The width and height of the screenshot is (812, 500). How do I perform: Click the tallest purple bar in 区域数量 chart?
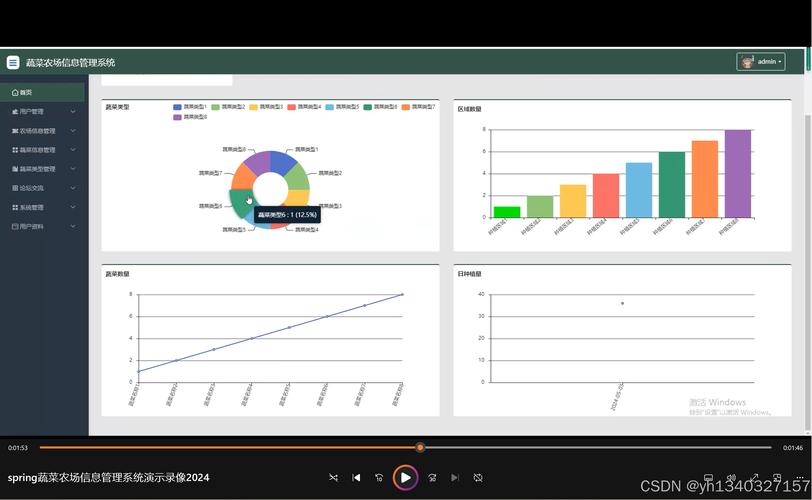click(737, 174)
